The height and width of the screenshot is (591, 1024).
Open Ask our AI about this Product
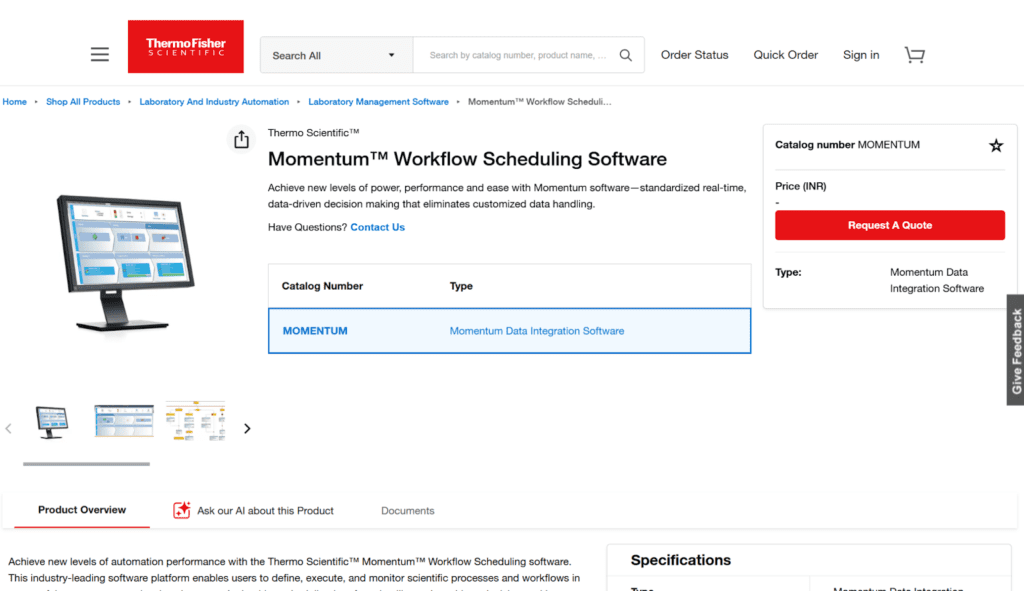pyautogui.click(x=254, y=511)
